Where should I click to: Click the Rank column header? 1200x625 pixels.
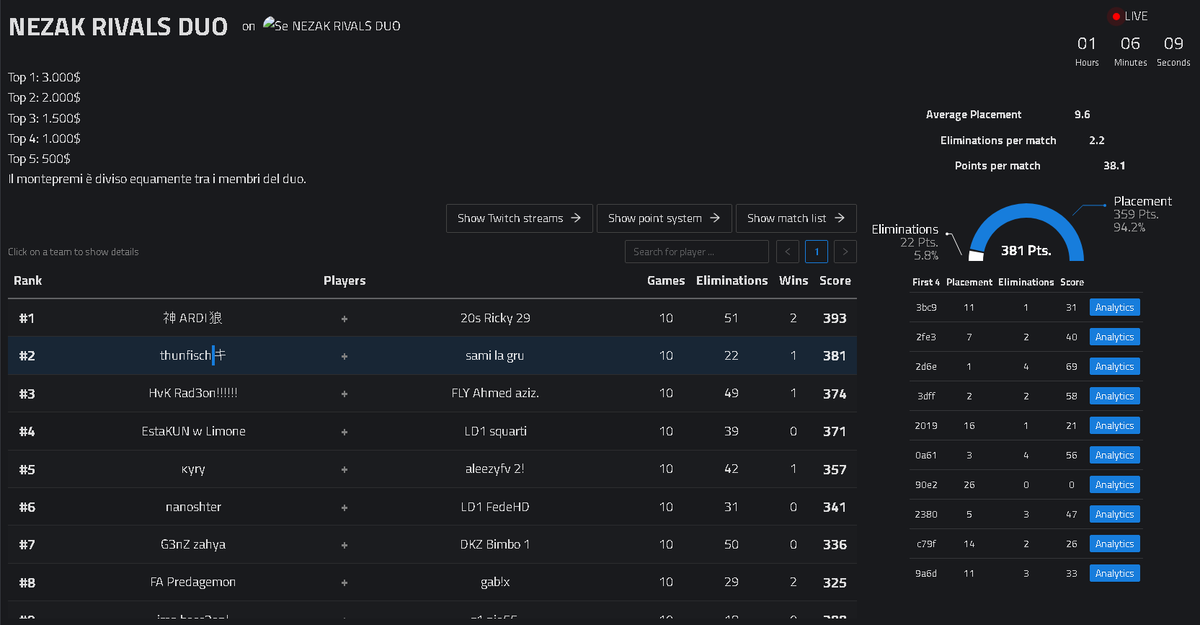pyautogui.click(x=28, y=281)
